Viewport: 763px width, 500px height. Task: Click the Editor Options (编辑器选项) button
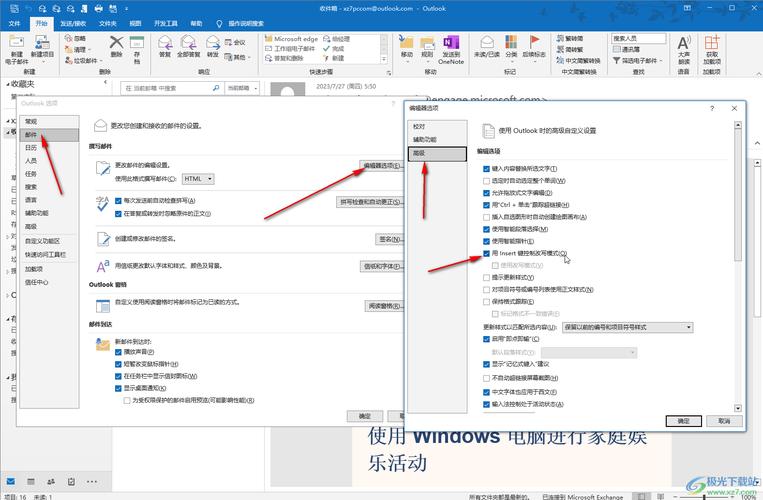[382, 166]
